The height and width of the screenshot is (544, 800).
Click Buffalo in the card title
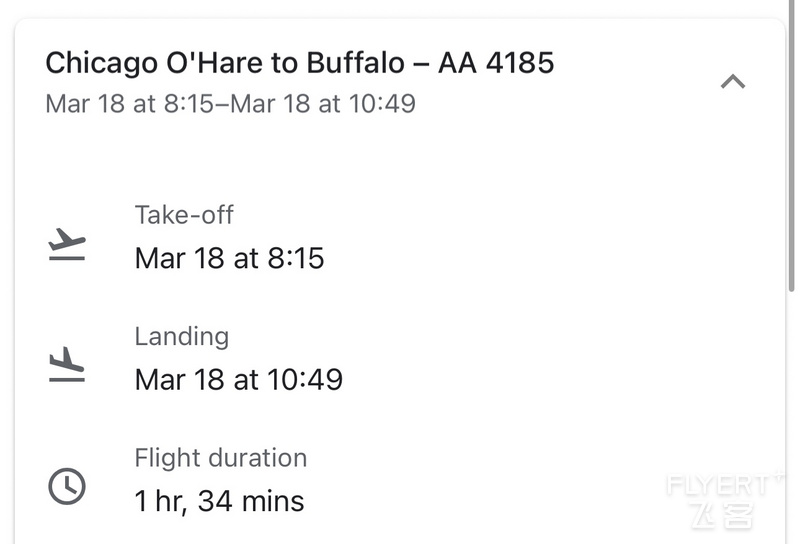pos(356,63)
